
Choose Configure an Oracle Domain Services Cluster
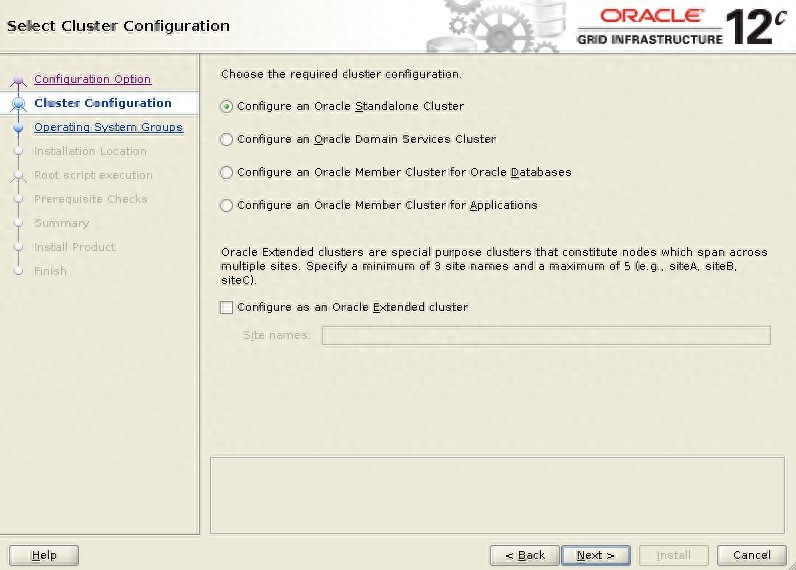click(x=227, y=139)
